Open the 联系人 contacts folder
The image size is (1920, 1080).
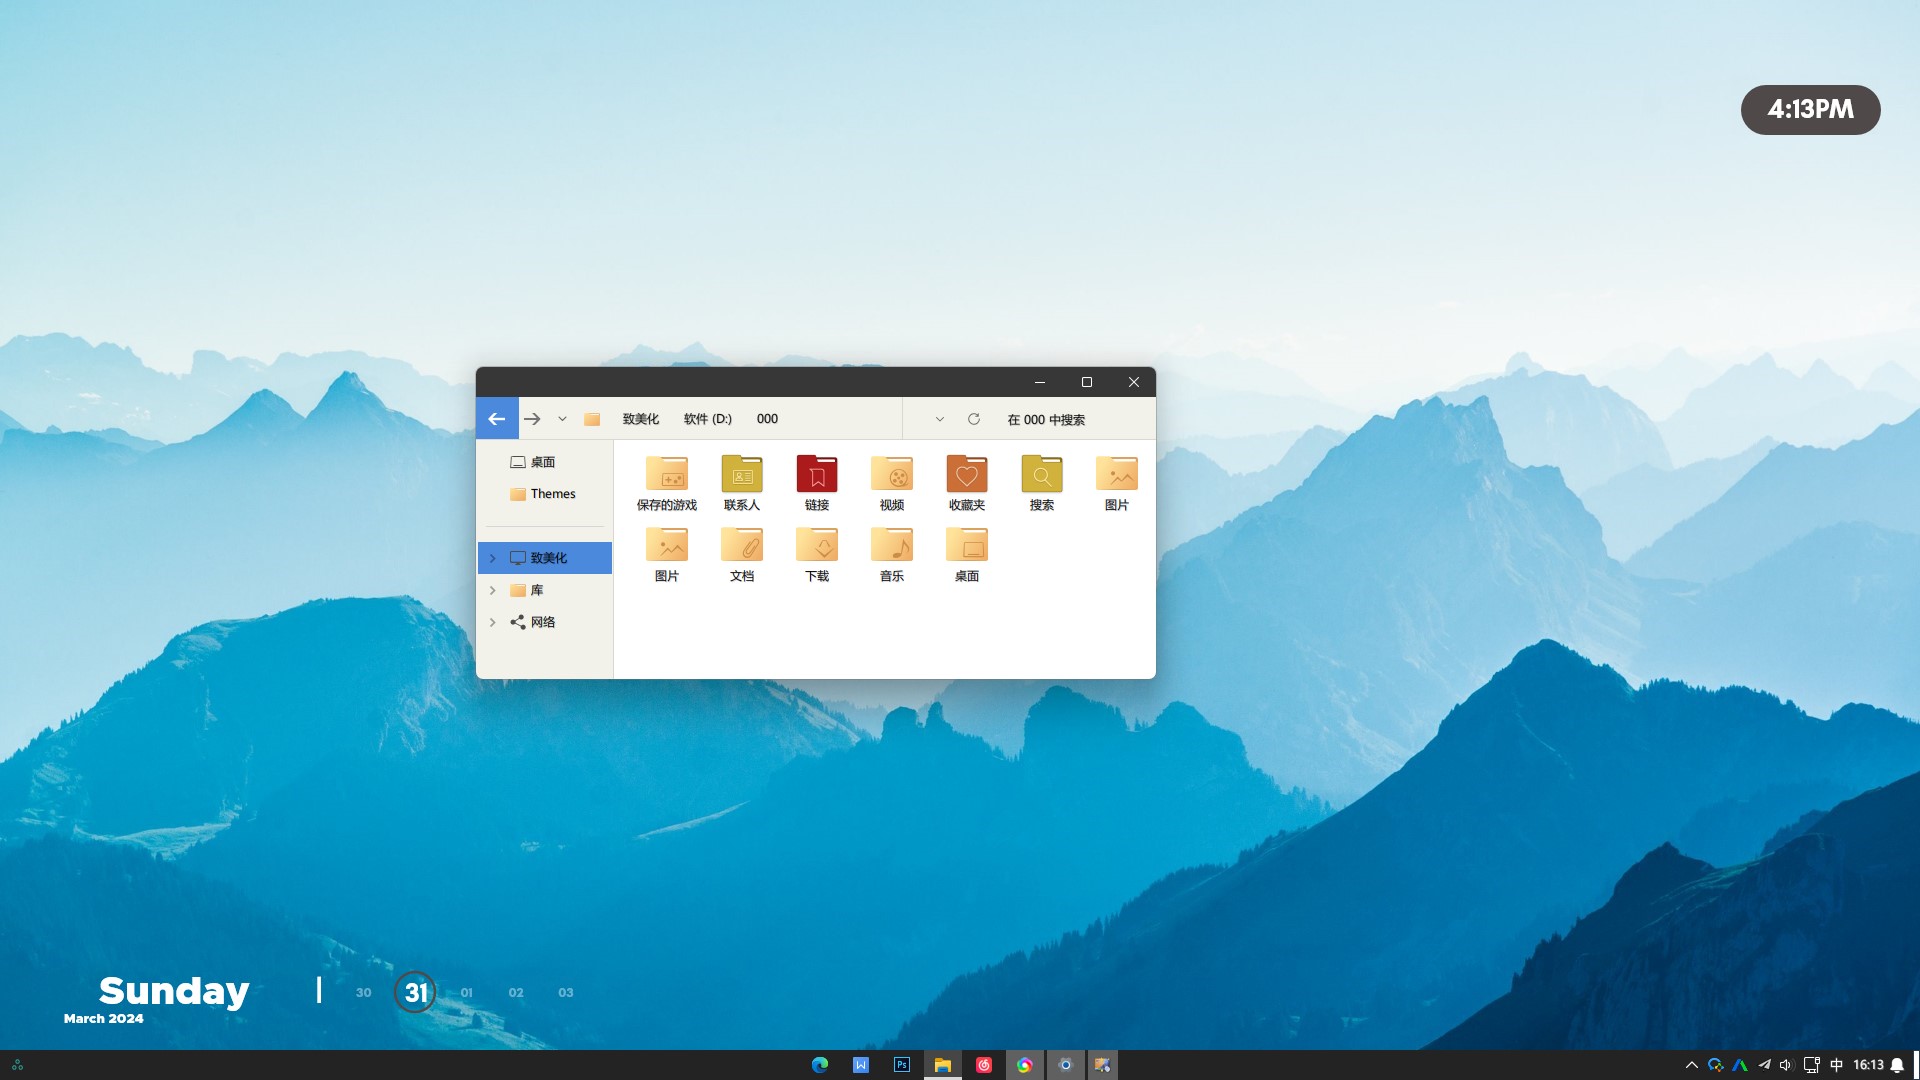click(741, 475)
